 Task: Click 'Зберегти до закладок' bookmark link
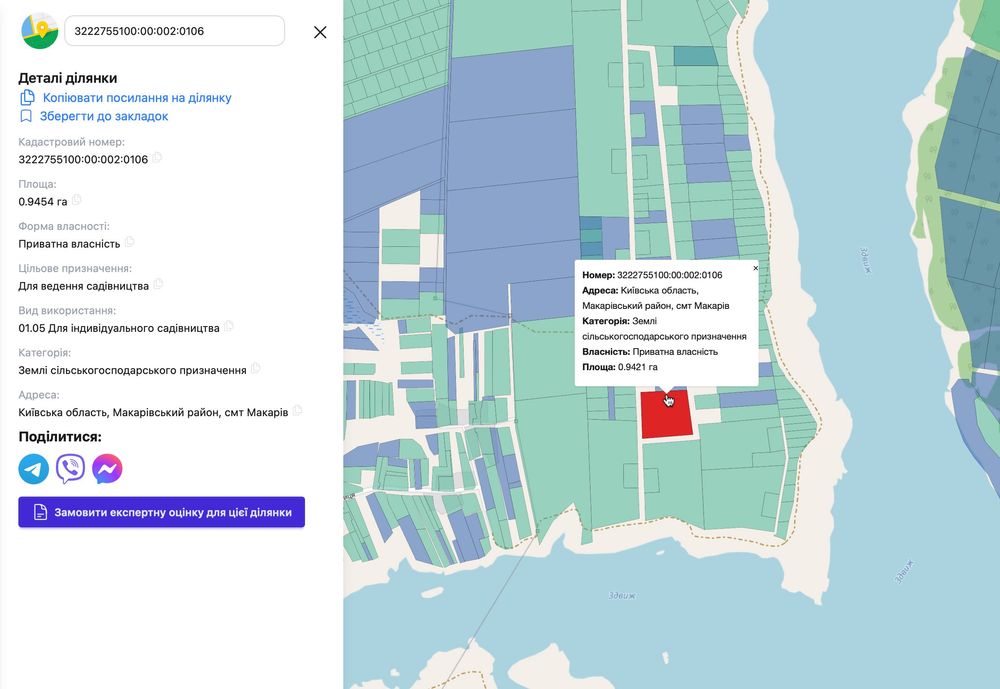click(x=104, y=116)
